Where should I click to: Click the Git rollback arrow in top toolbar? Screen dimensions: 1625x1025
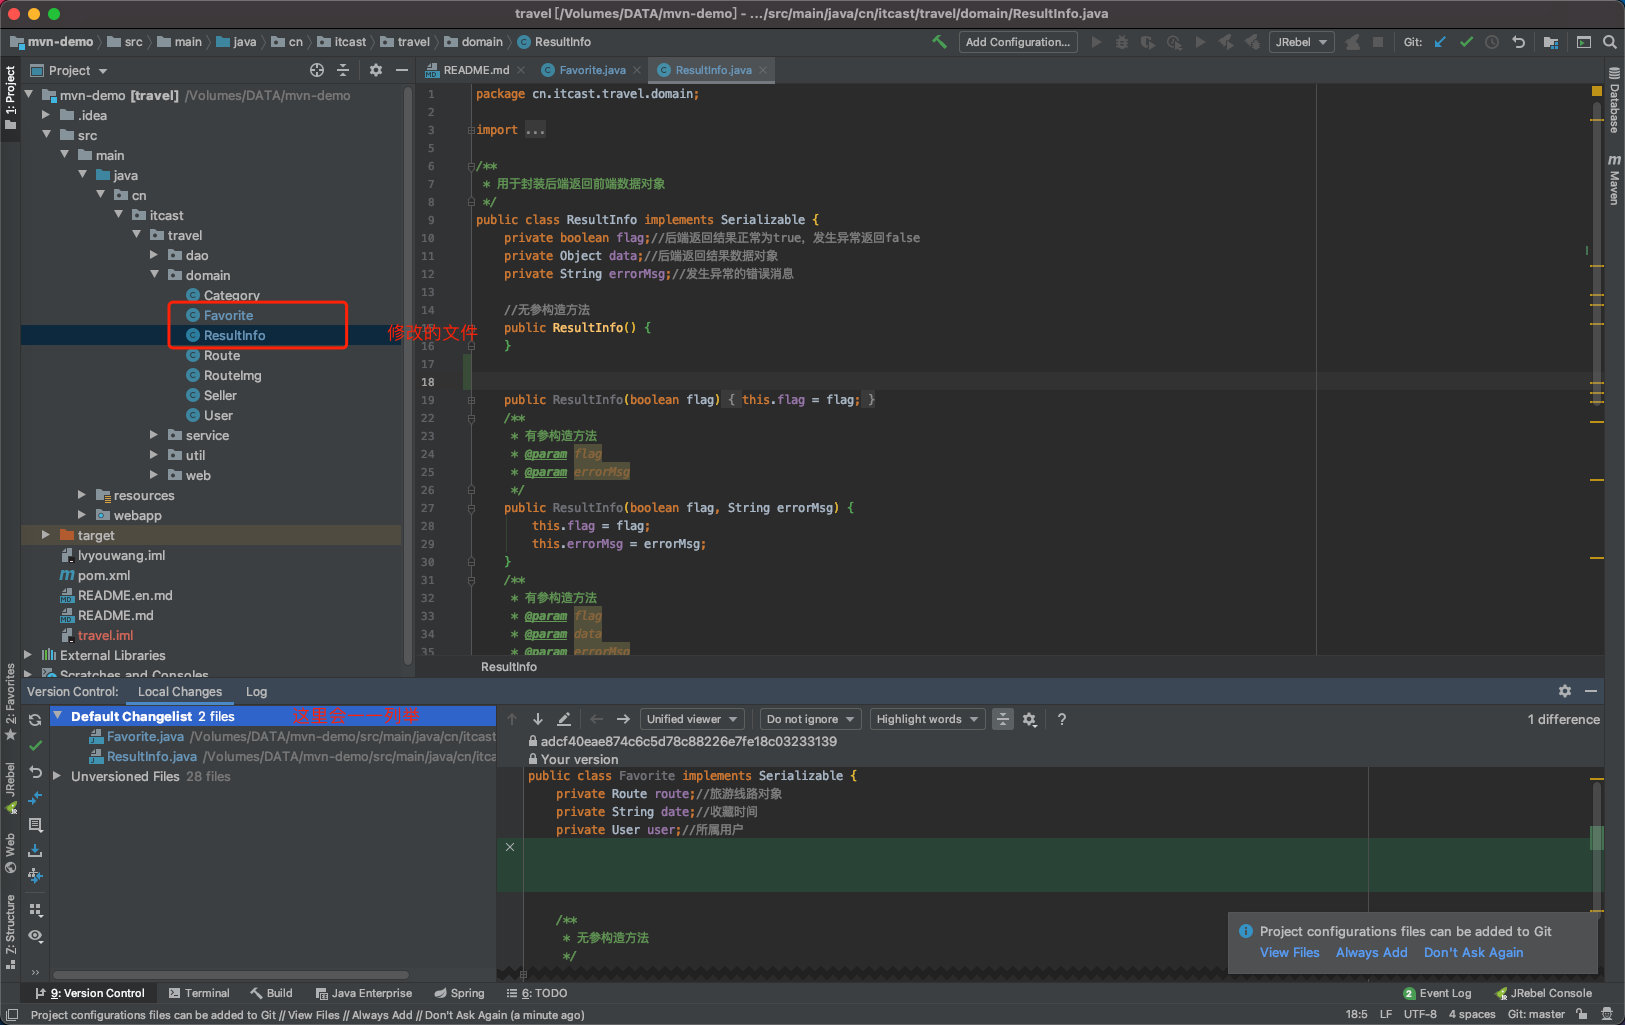1518,42
